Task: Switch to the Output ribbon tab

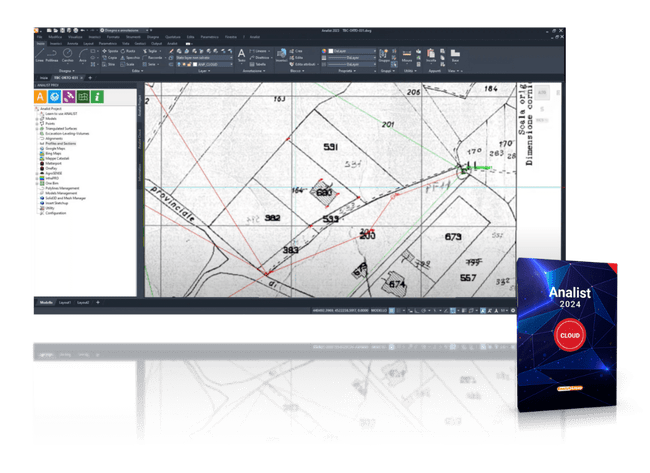Action: (x=156, y=44)
